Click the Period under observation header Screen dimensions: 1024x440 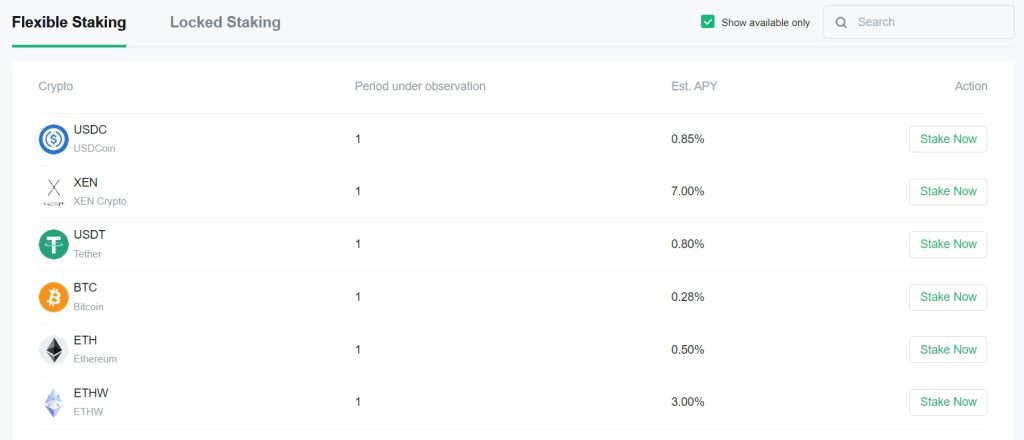point(420,86)
